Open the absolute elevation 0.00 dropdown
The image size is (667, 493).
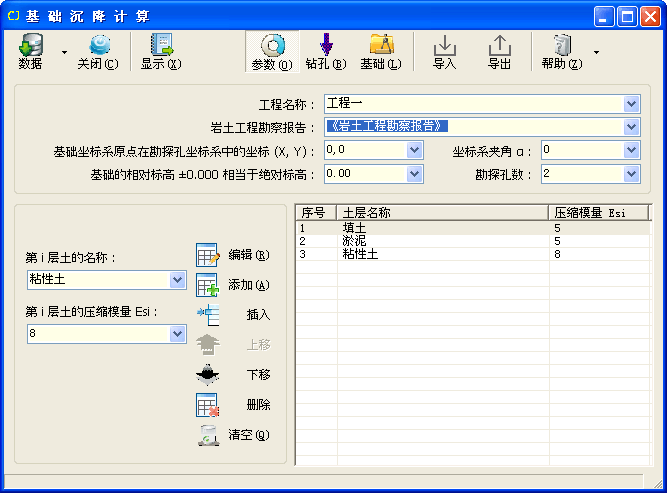414,174
